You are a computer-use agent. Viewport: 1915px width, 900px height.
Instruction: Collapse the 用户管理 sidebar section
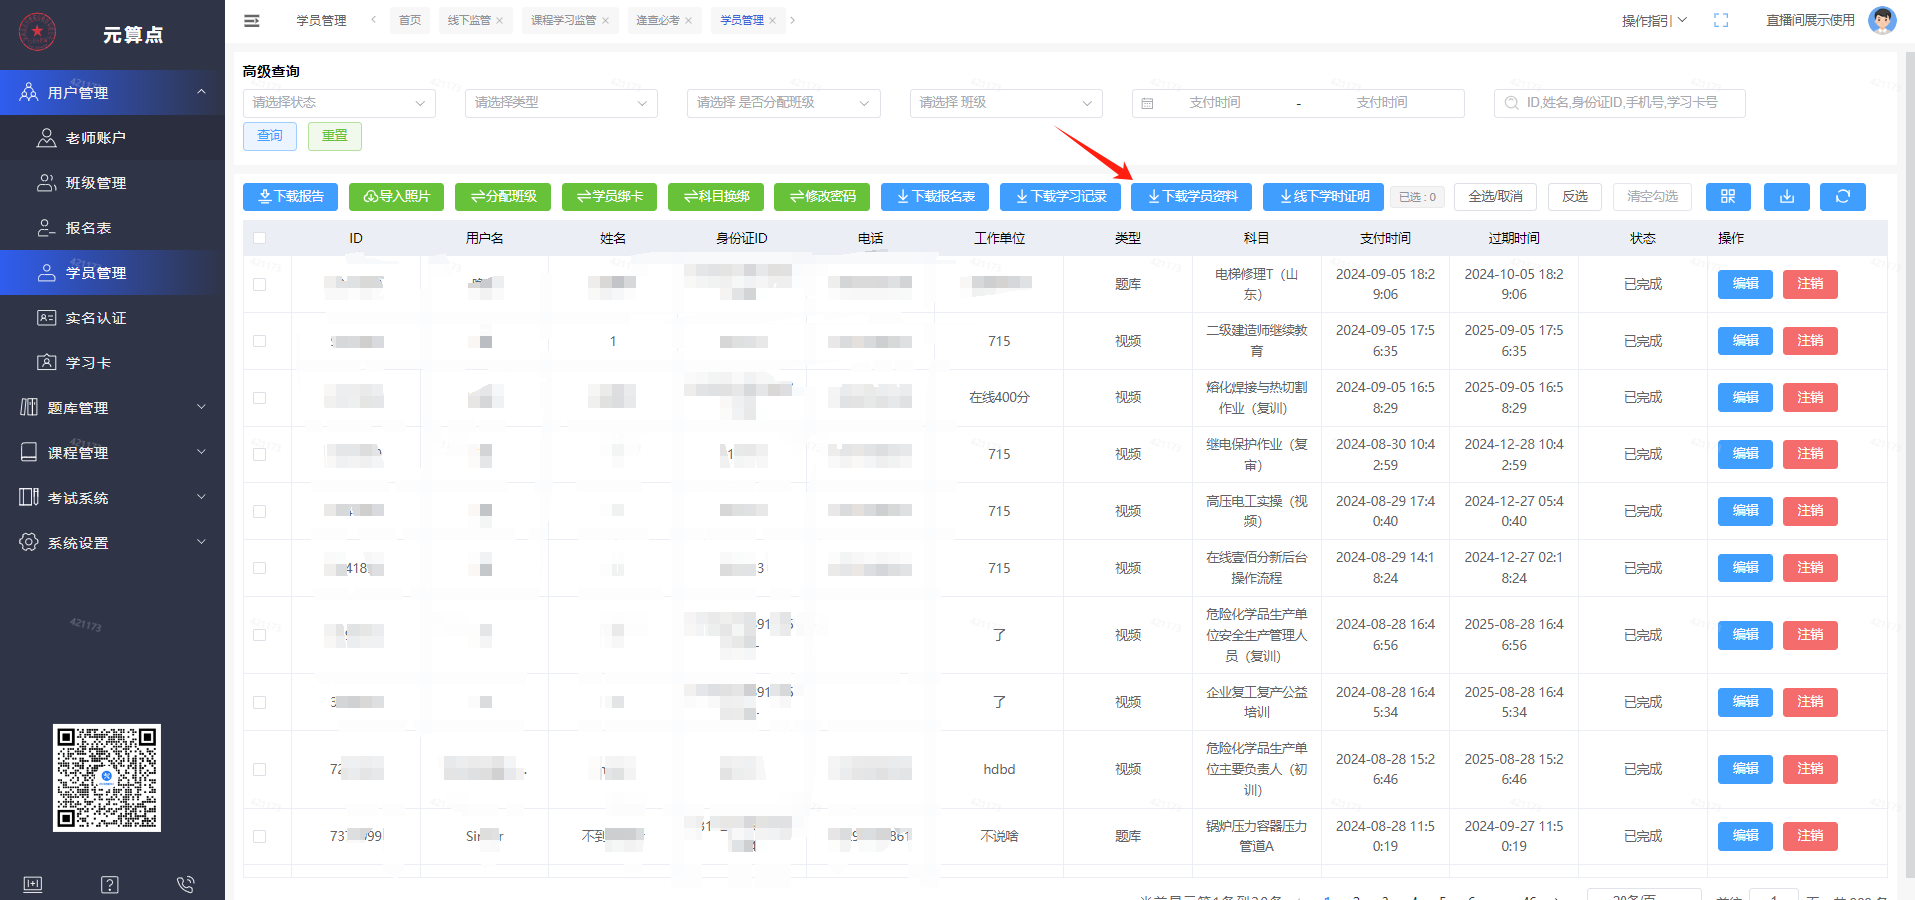112,92
